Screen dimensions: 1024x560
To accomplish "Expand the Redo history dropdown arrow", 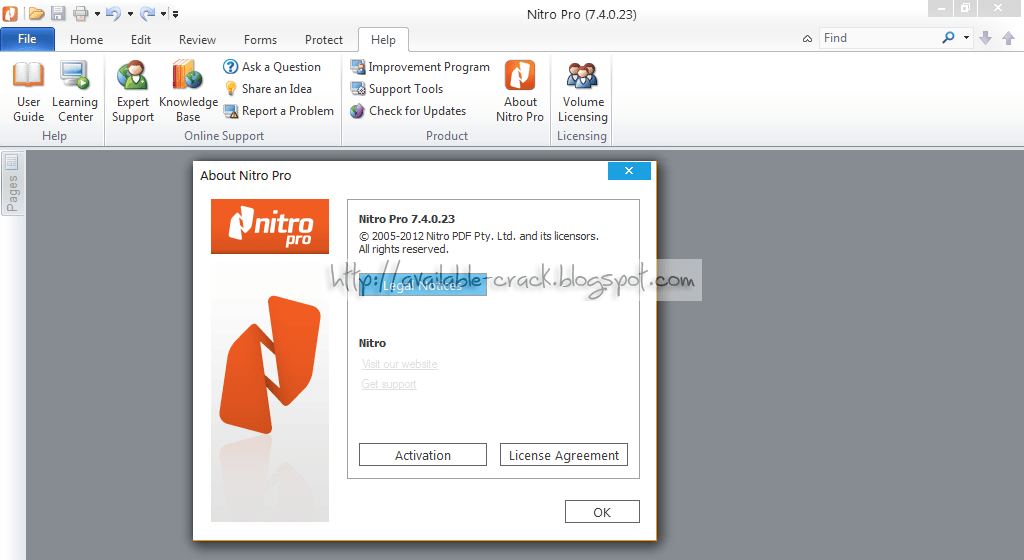I will (x=164, y=14).
